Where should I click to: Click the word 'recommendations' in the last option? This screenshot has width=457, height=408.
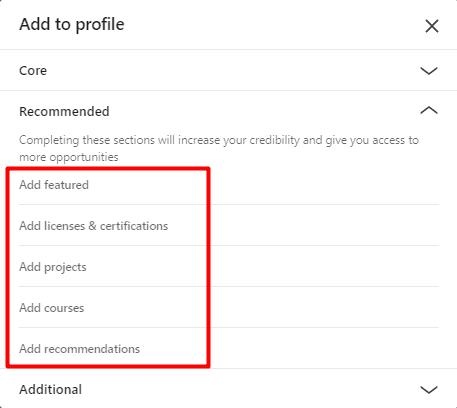click(92, 349)
